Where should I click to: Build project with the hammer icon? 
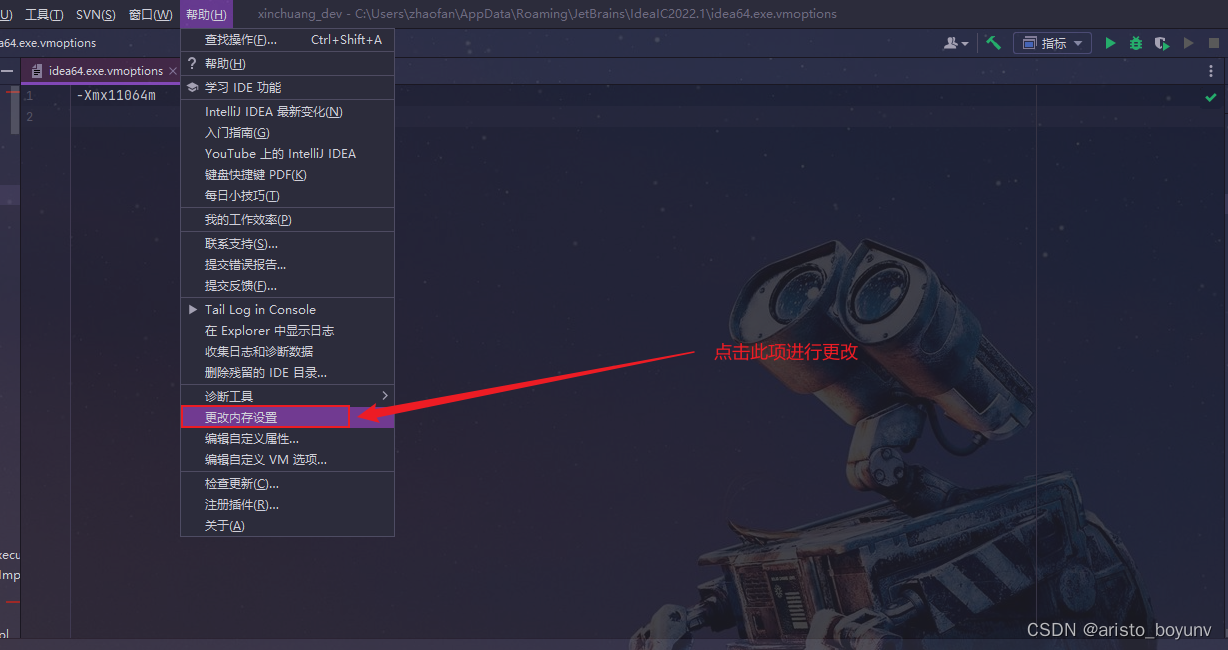(x=994, y=43)
